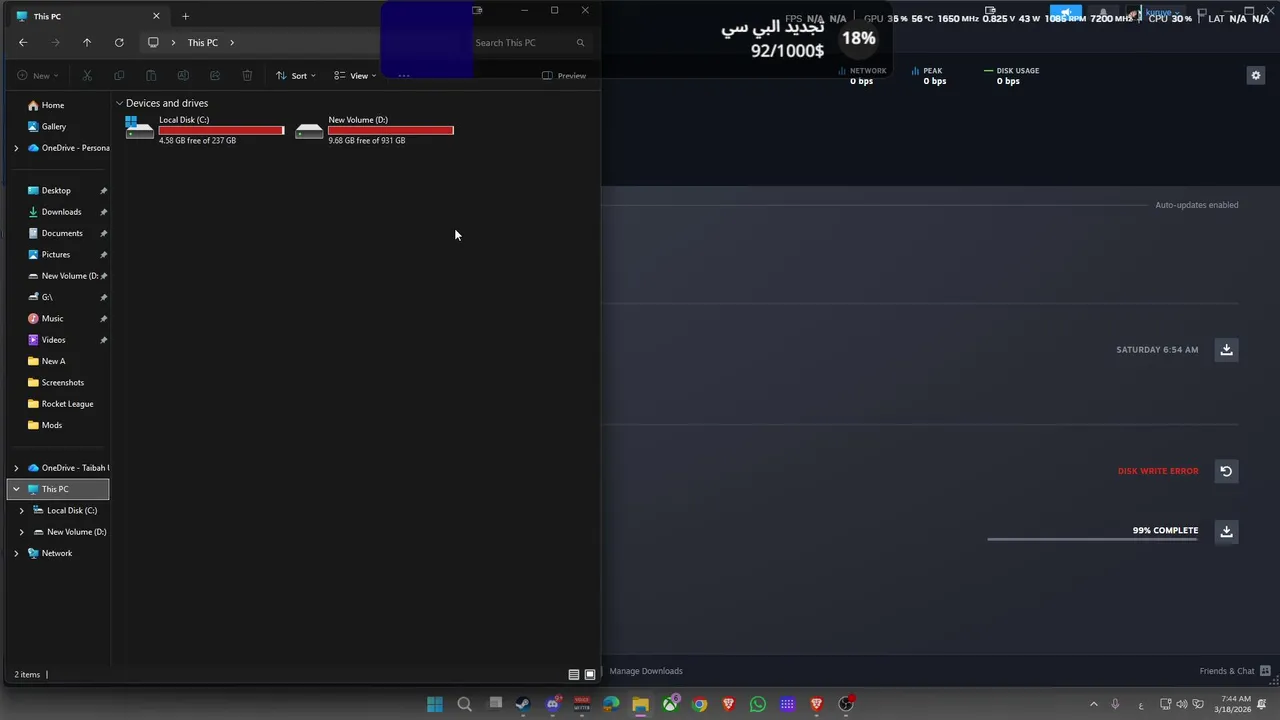Click the volume icon in system tray
The height and width of the screenshot is (720, 1280).
pyautogui.click(x=1182, y=704)
